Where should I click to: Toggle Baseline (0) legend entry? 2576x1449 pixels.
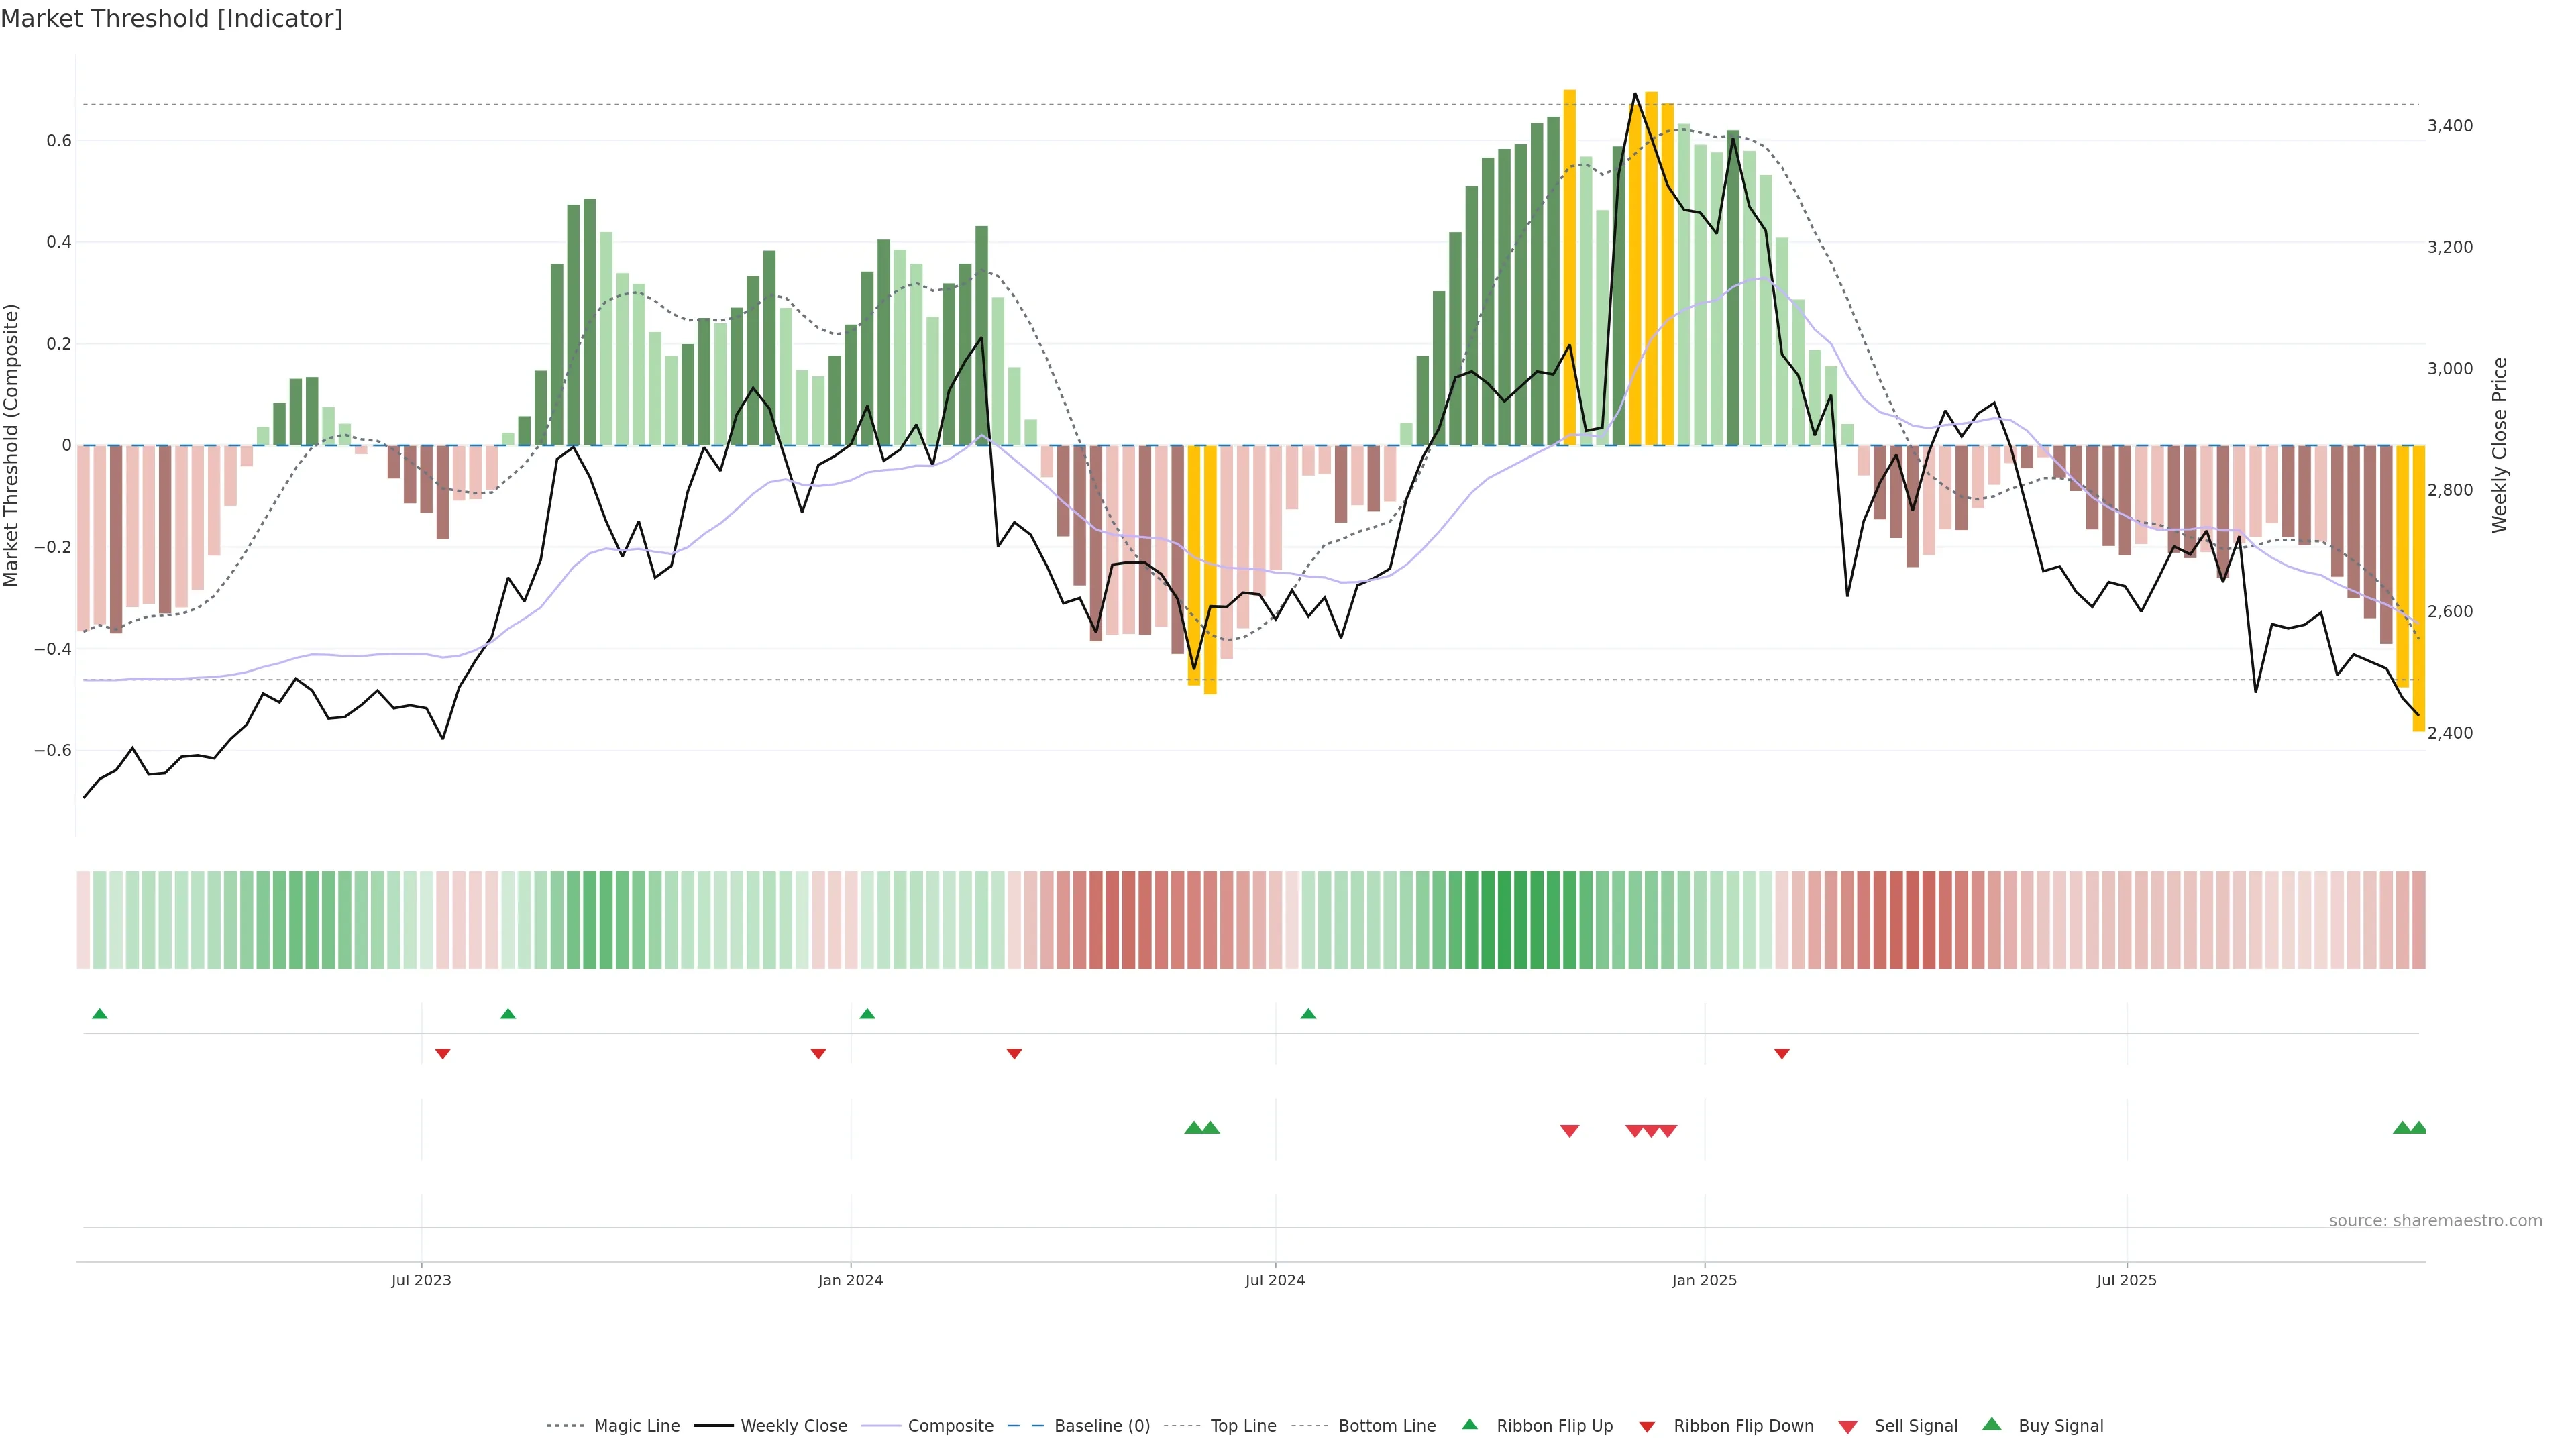1102,1426
